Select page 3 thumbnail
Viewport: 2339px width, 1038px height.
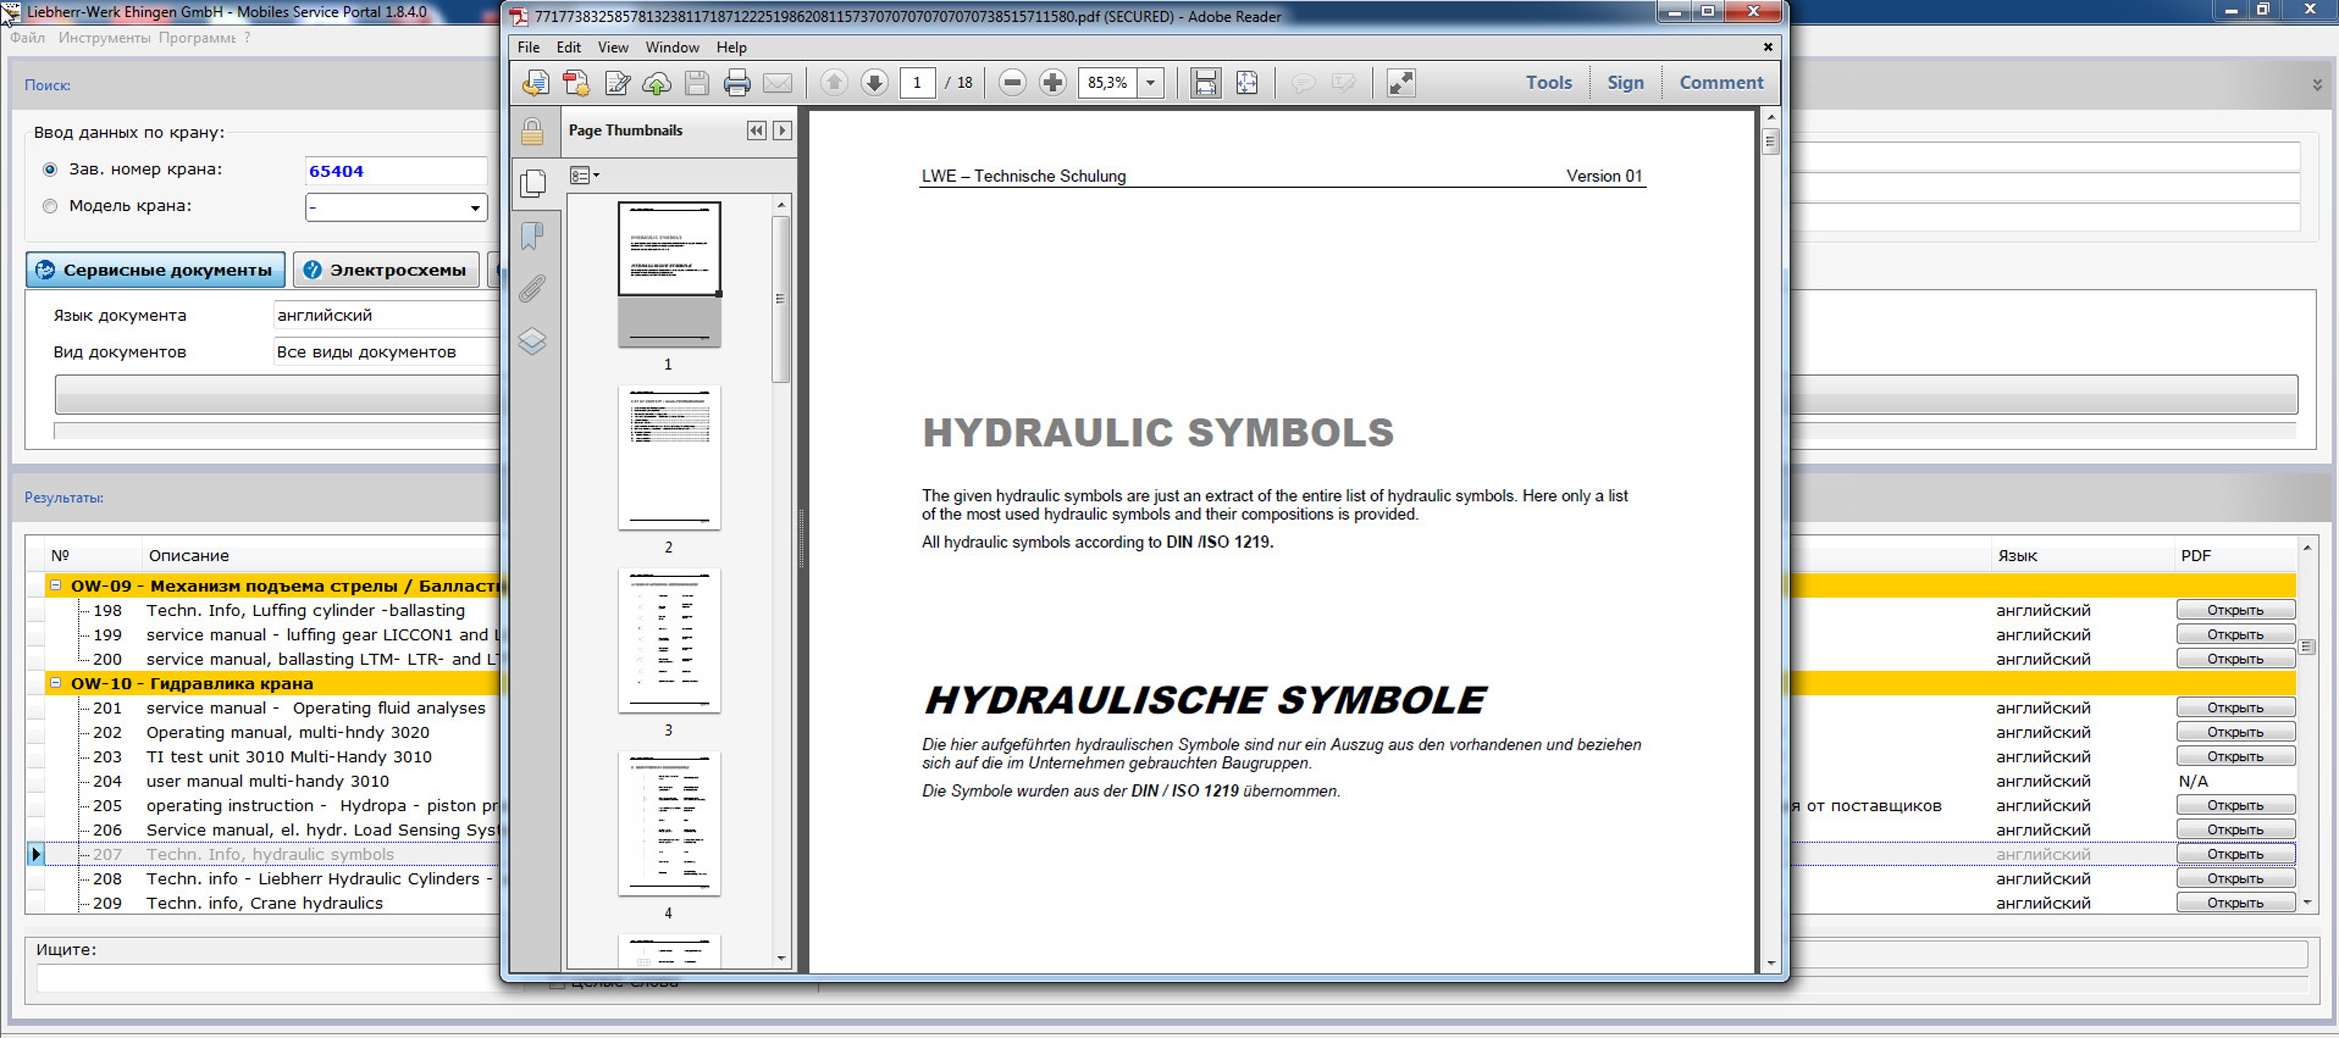pyautogui.click(x=669, y=641)
